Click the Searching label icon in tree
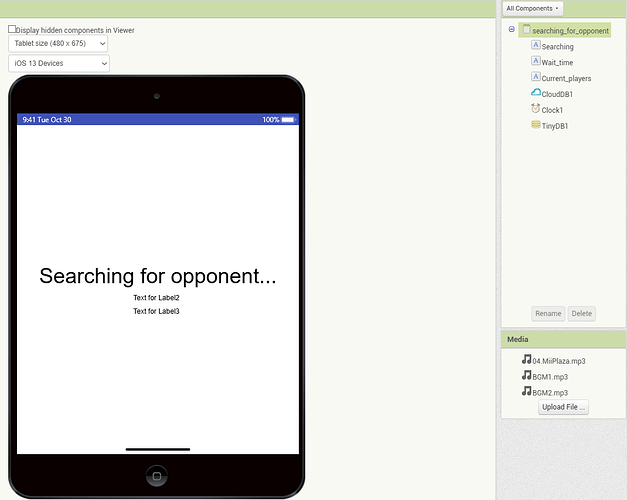Viewport: 627px width, 500px height. click(x=535, y=46)
